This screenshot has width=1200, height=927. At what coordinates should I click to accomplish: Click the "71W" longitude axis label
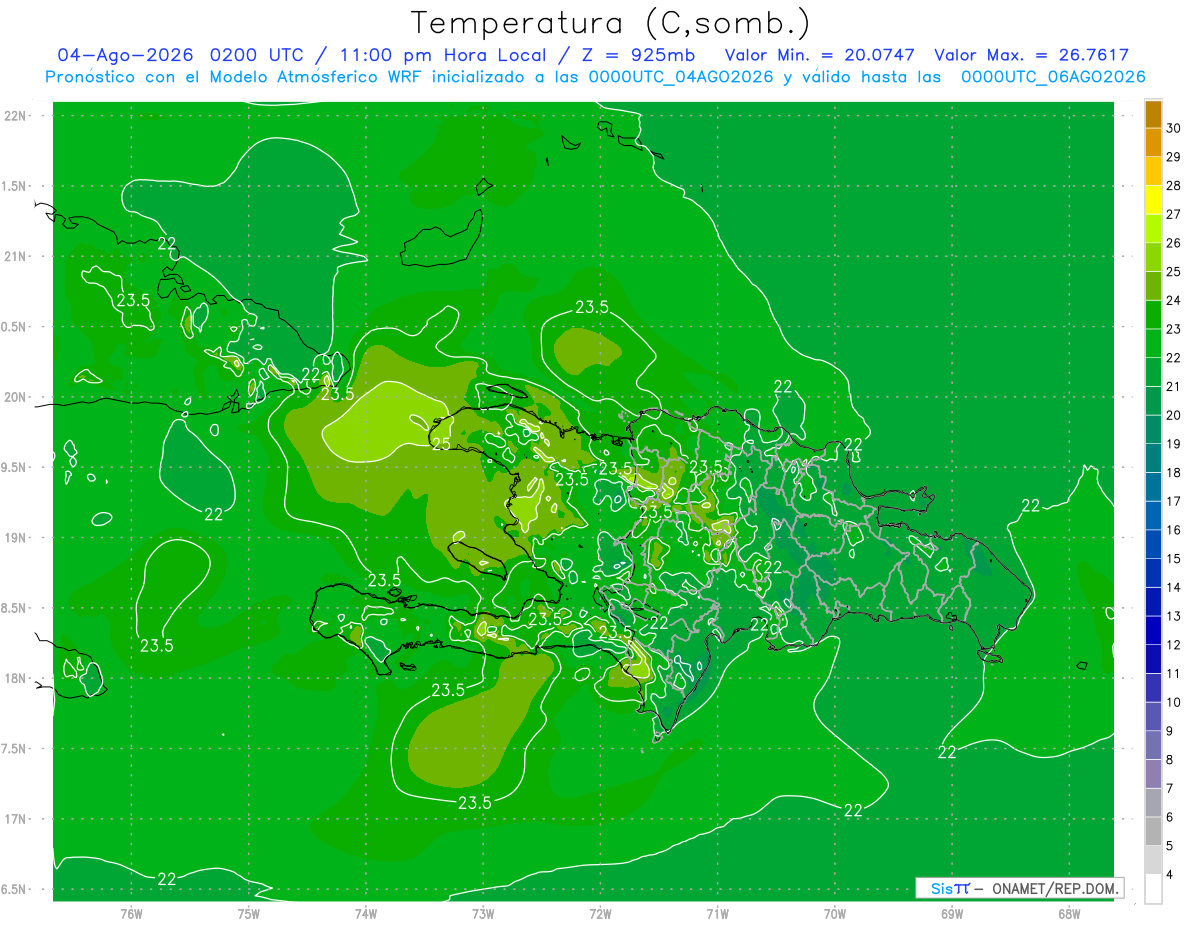[717, 913]
